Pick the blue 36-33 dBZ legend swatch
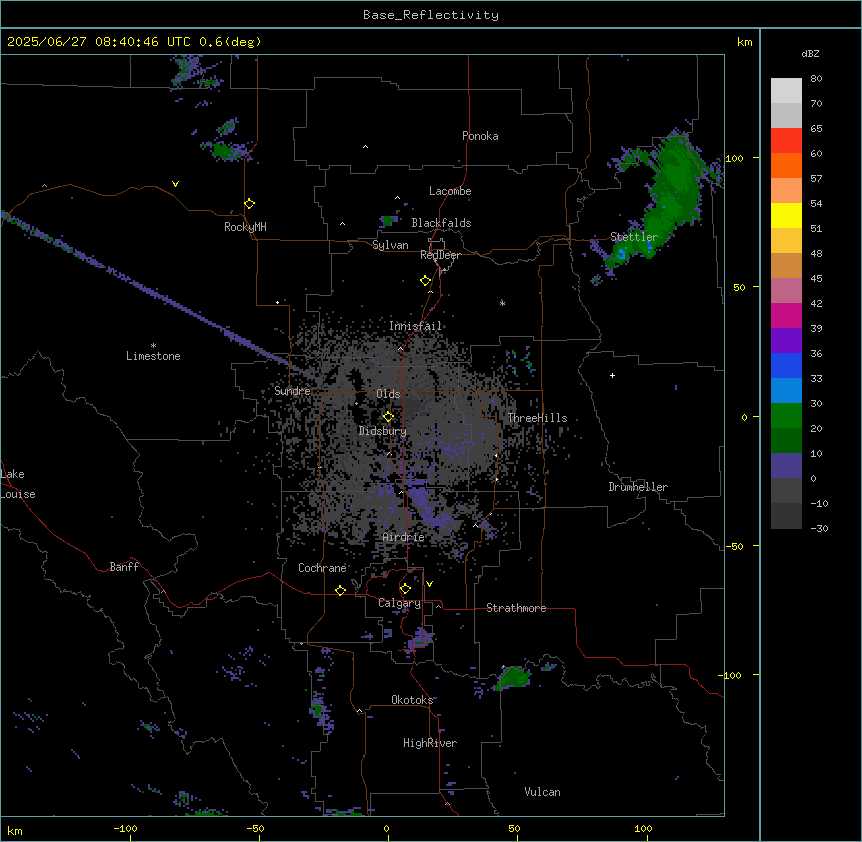Image resolution: width=862 pixels, height=842 pixels. (786, 365)
